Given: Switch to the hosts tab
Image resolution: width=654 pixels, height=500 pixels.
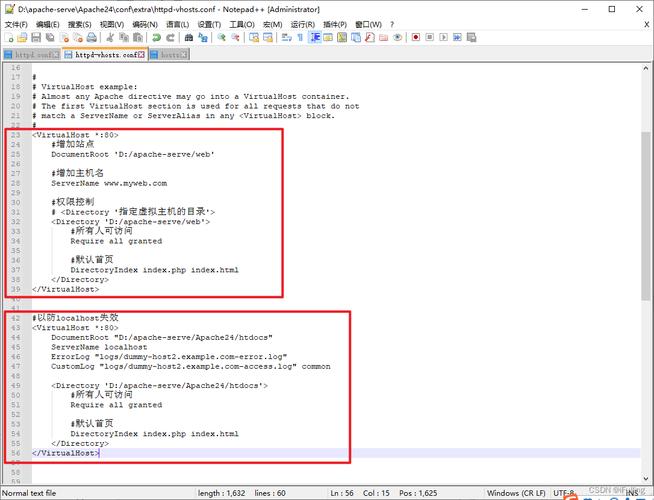Looking at the screenshot, I should point(169,55).
